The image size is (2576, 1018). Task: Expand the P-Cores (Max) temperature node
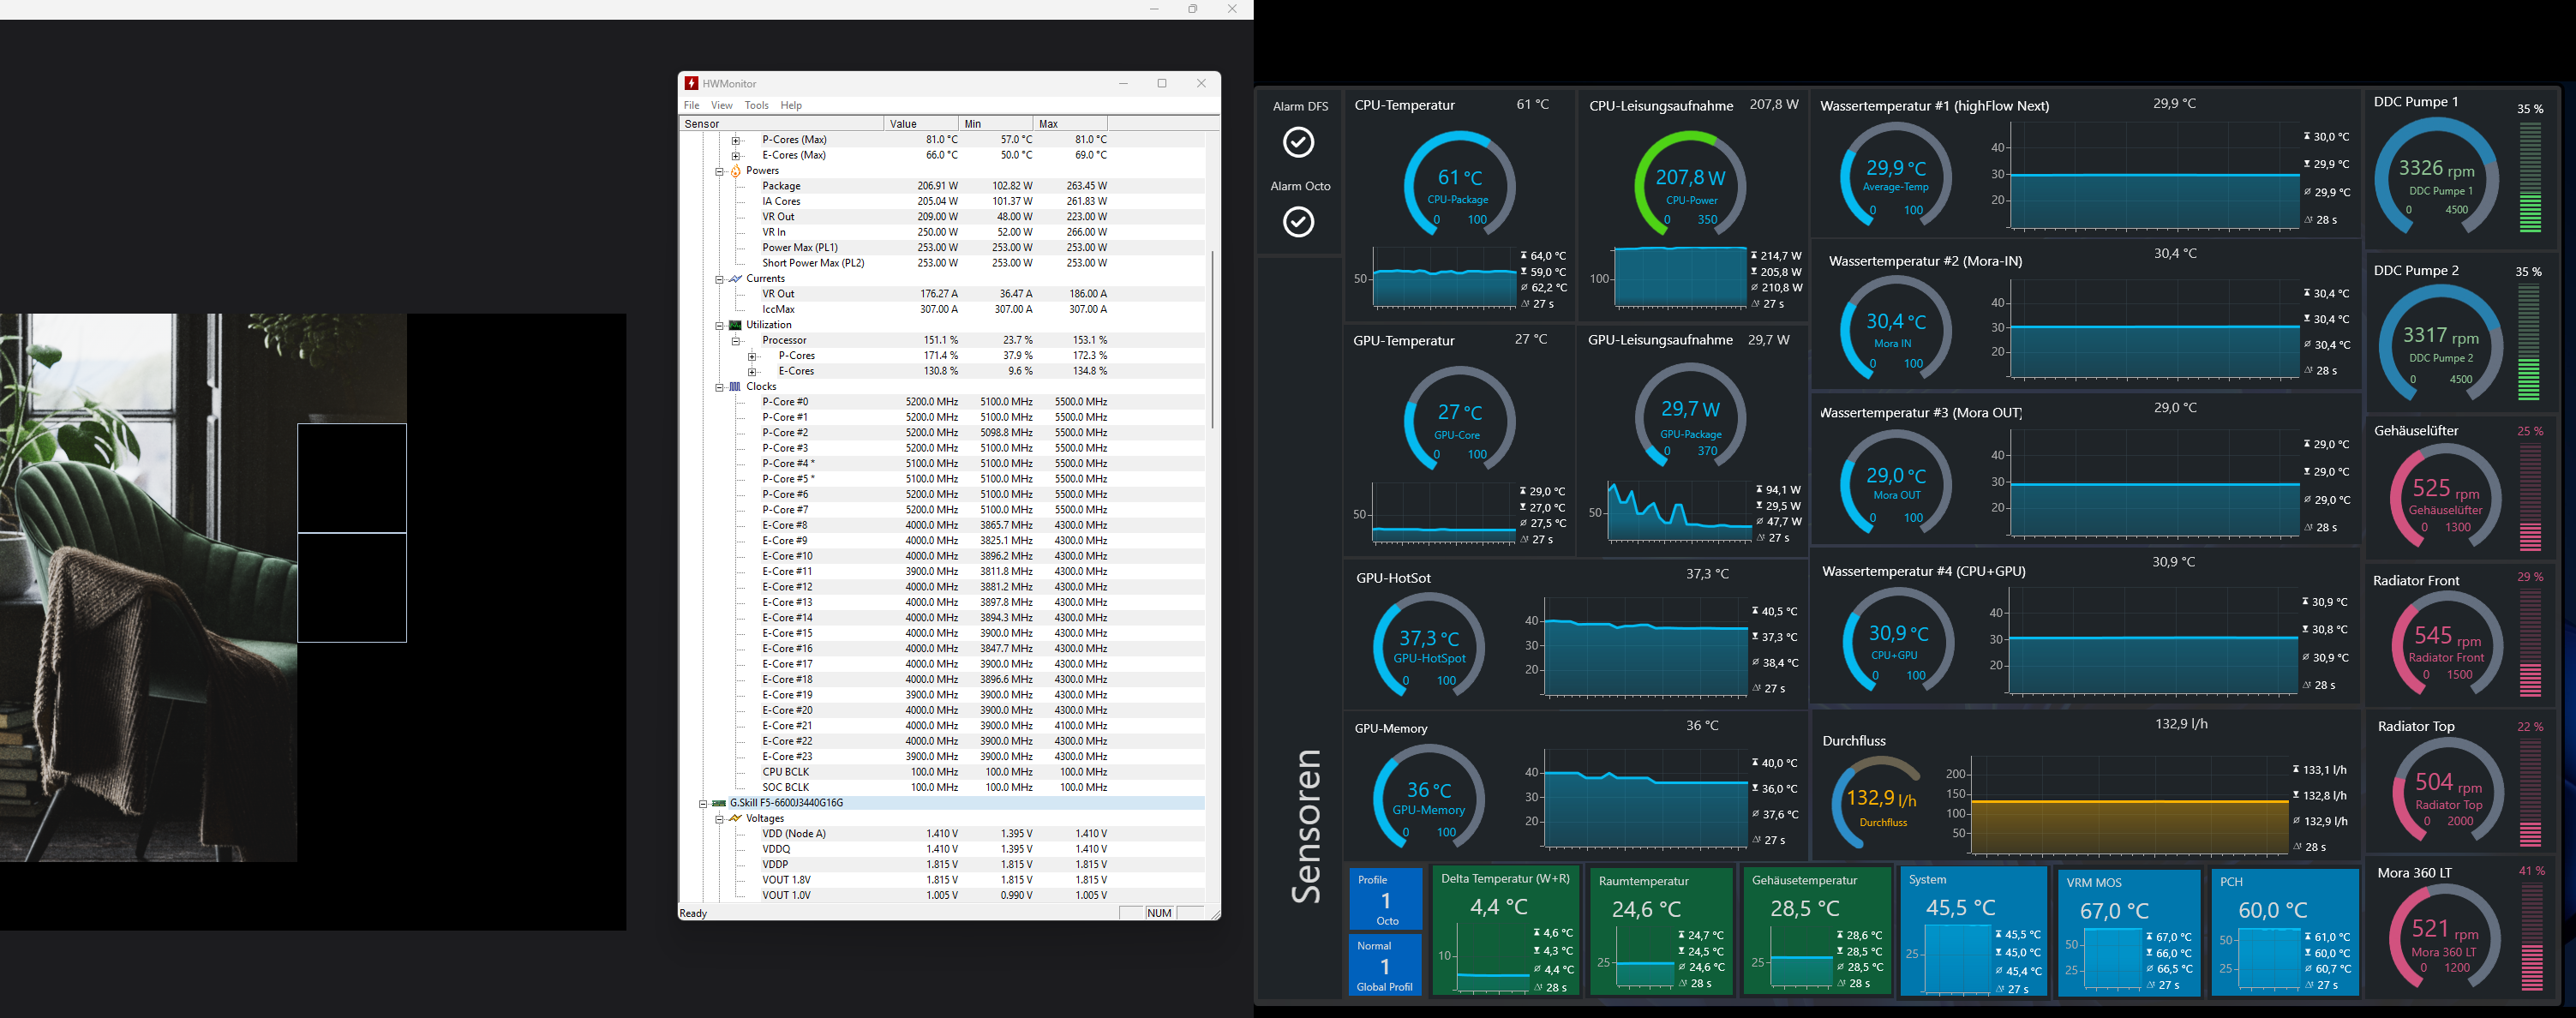click(x=736, y=140)
